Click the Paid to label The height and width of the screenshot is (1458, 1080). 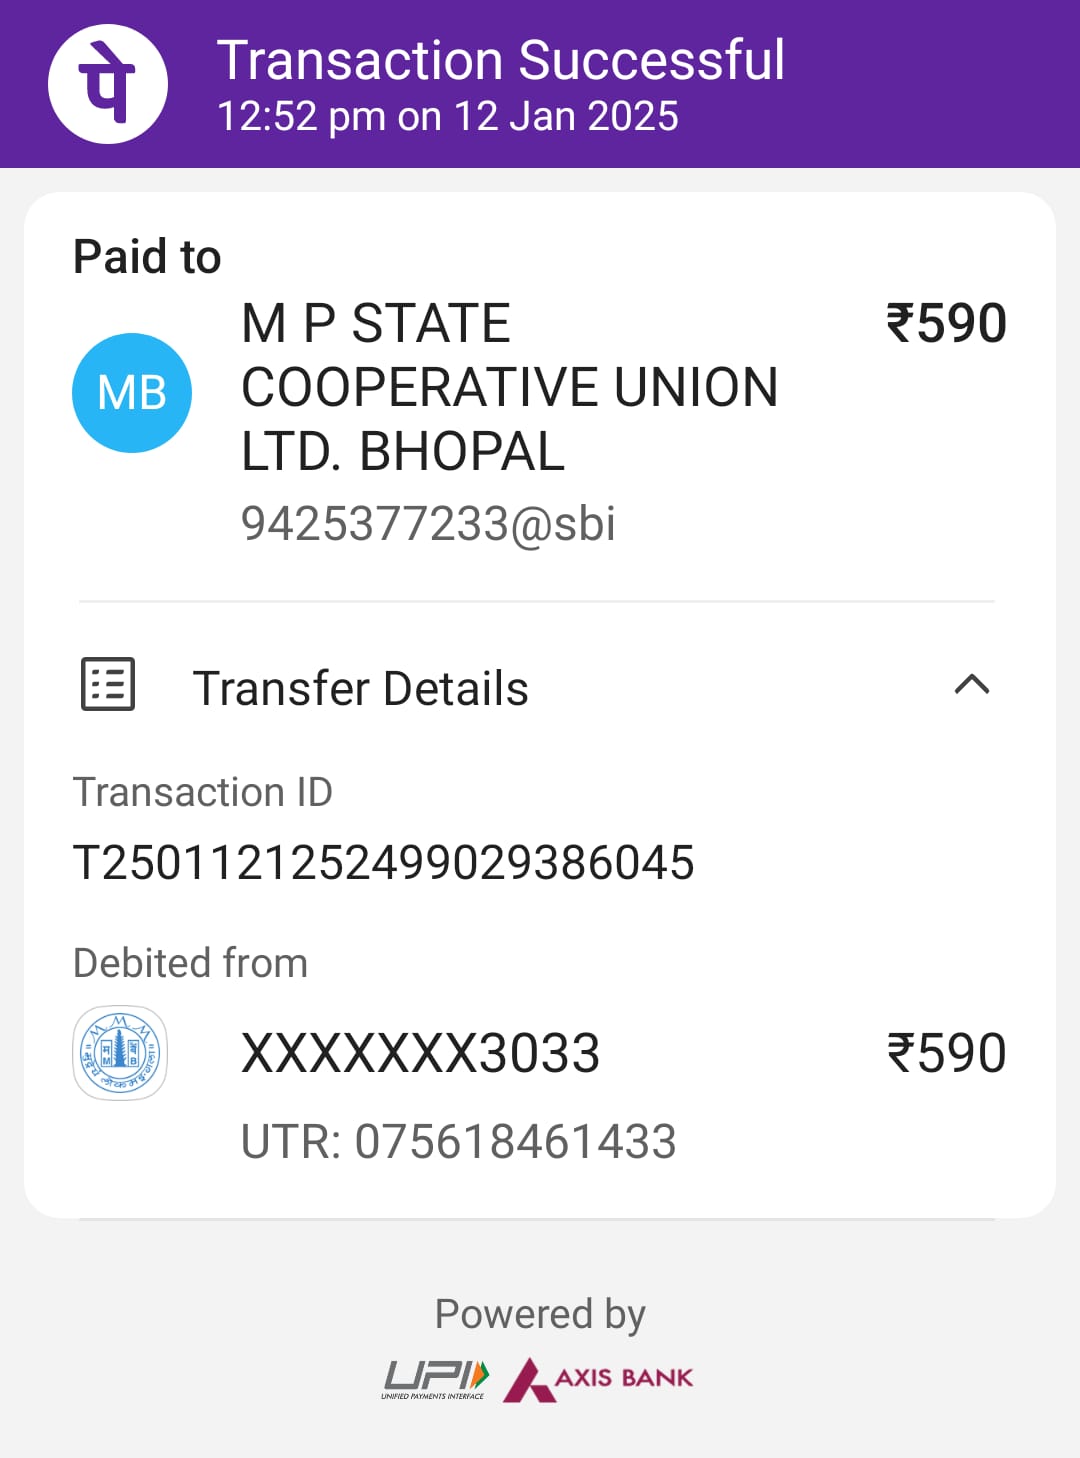[x=147, y=257]
